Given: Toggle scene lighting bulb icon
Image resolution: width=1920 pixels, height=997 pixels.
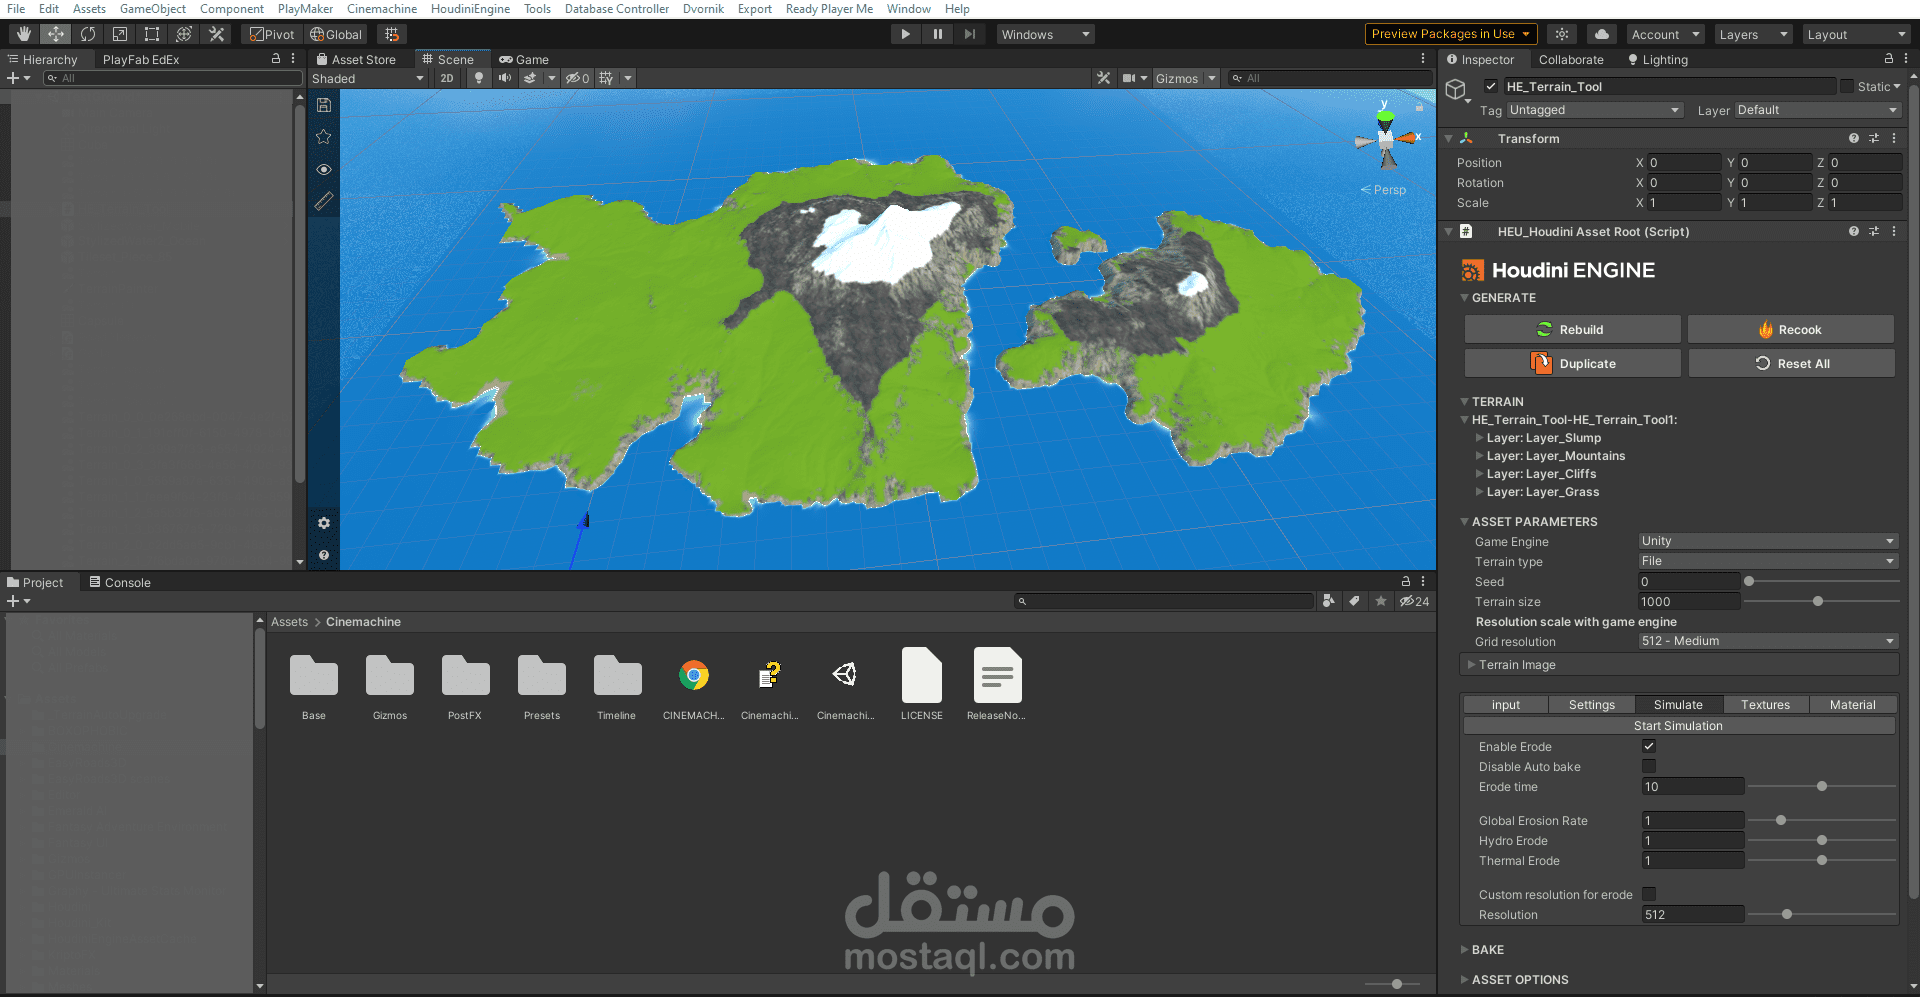Looking at the screenshot, I should [479, 78].
